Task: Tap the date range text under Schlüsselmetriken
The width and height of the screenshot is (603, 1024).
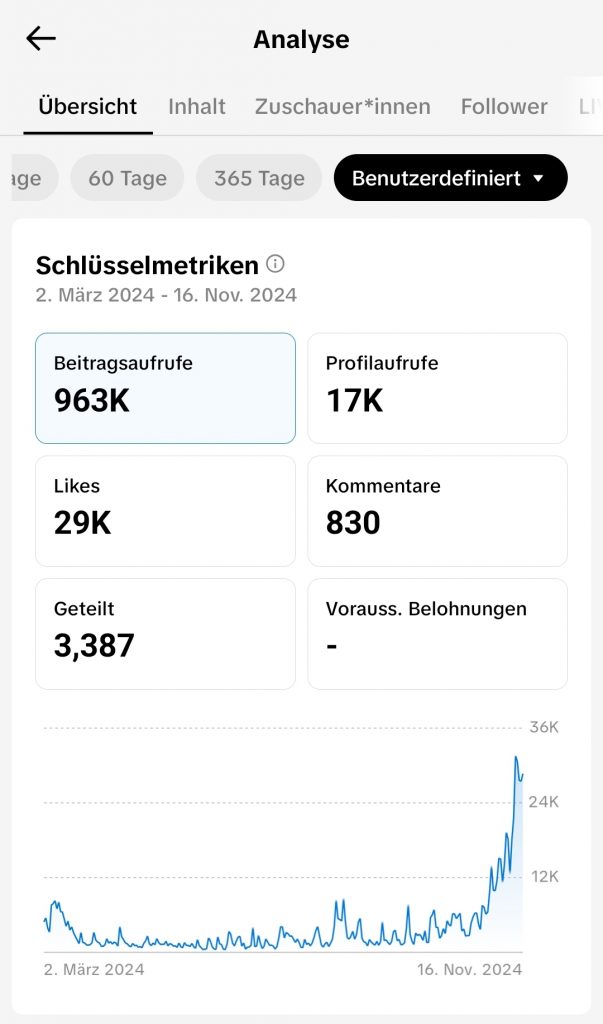Action: point(166,295)
